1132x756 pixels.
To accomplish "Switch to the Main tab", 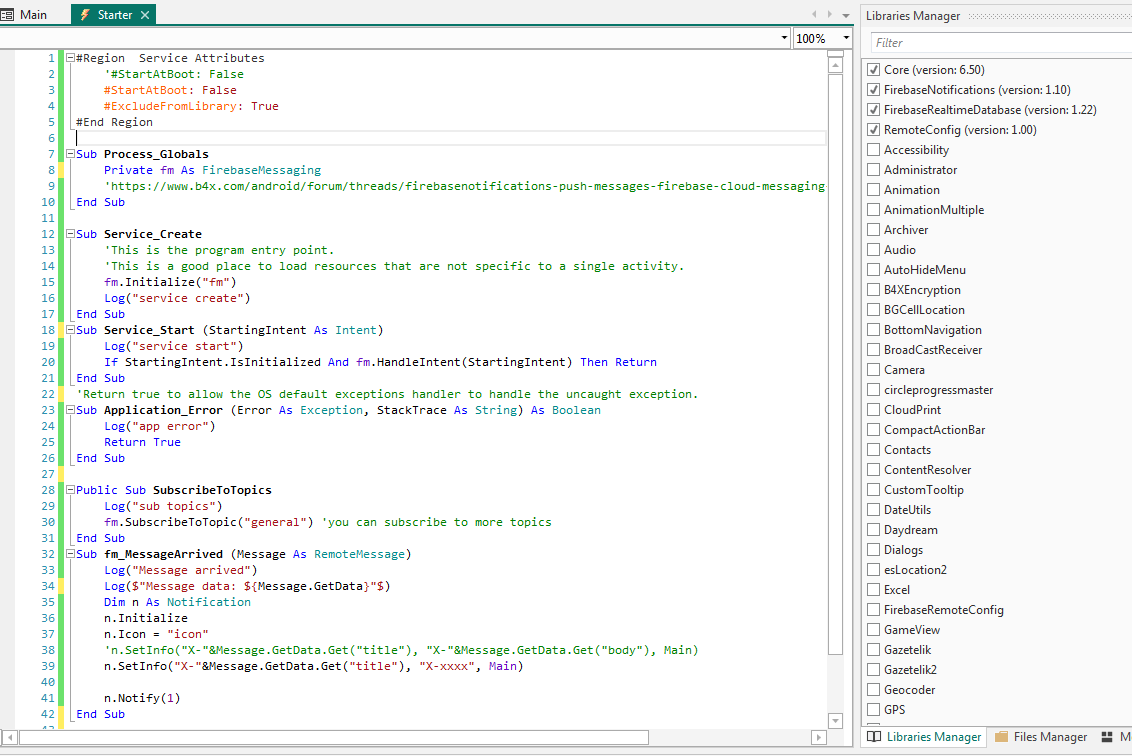I will click(x=33, y=15).
